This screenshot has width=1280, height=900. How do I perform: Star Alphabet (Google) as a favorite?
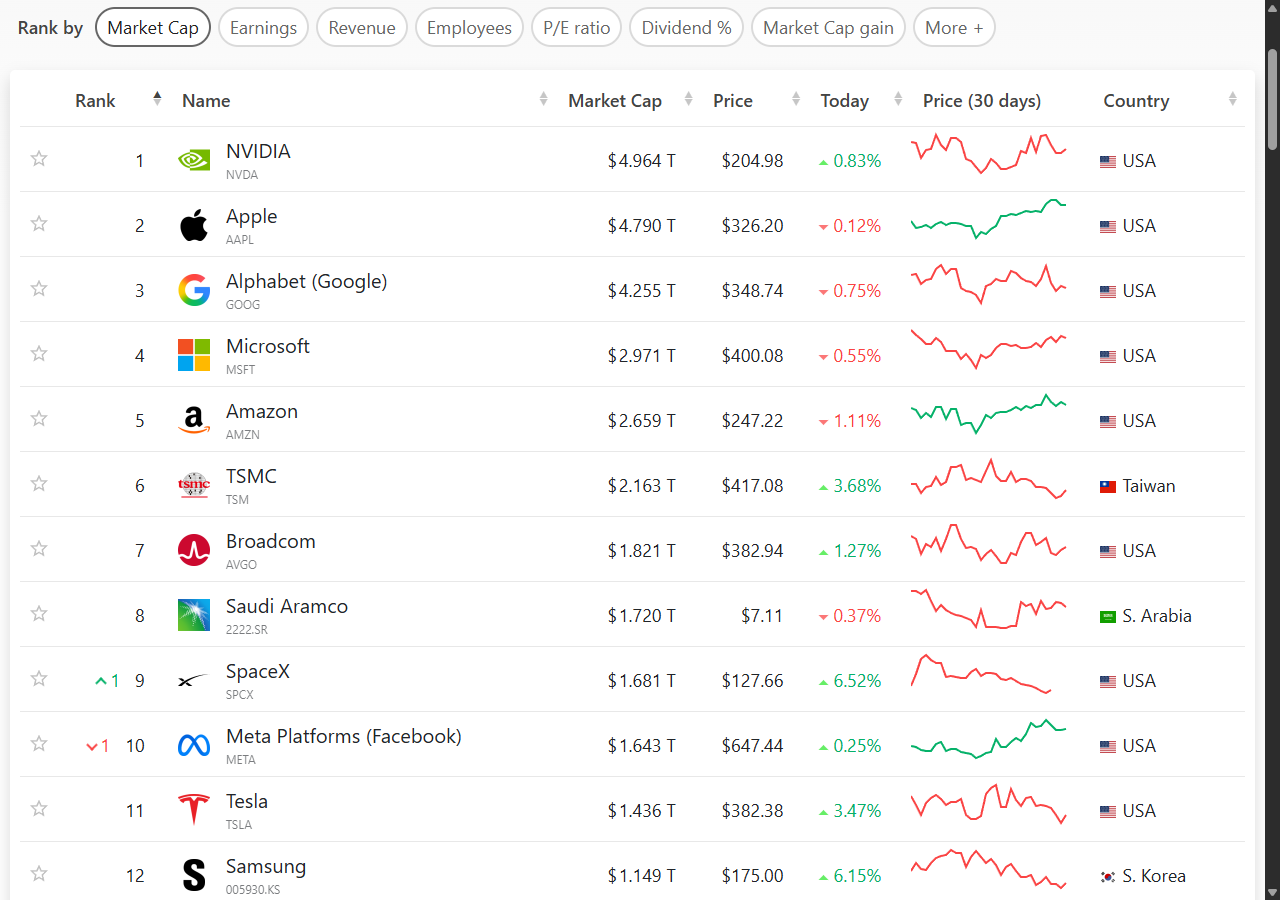tap(39, 288)
